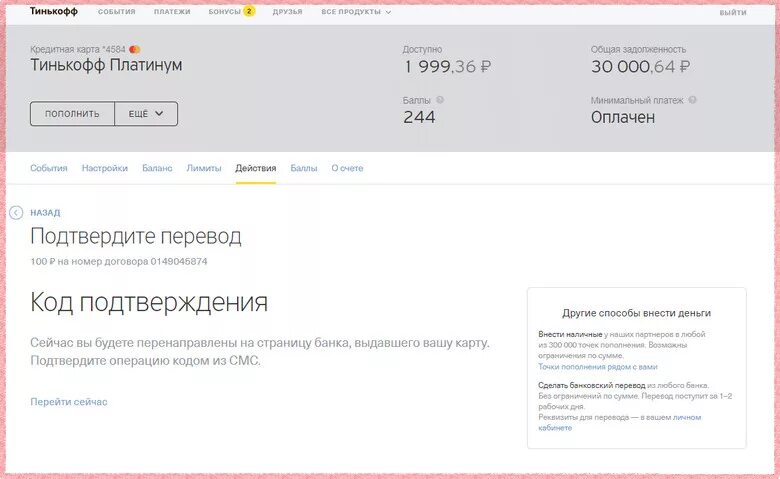Switch to the О счете tab

[x=347, y=168]
